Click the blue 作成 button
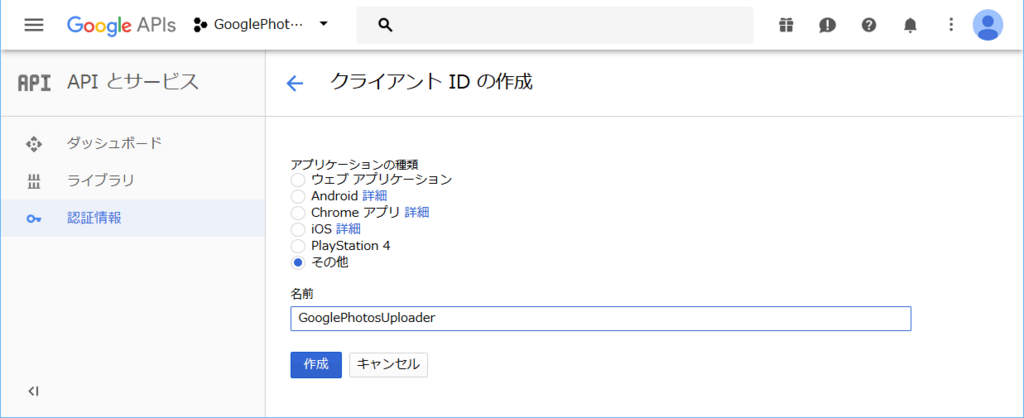The height and width of the screenshot is (418, 1024). pyautogui.click(x=316, y=365)
